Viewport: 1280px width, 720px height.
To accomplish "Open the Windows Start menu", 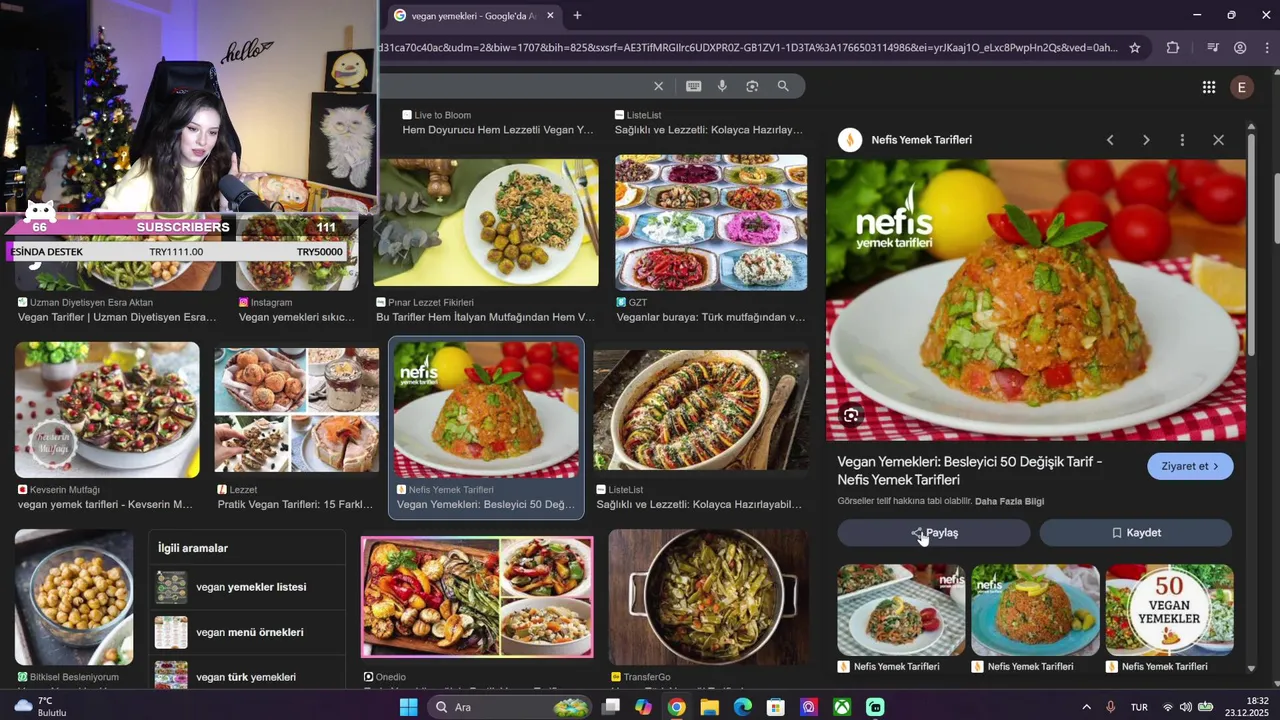I will click(x=408, y=707).
